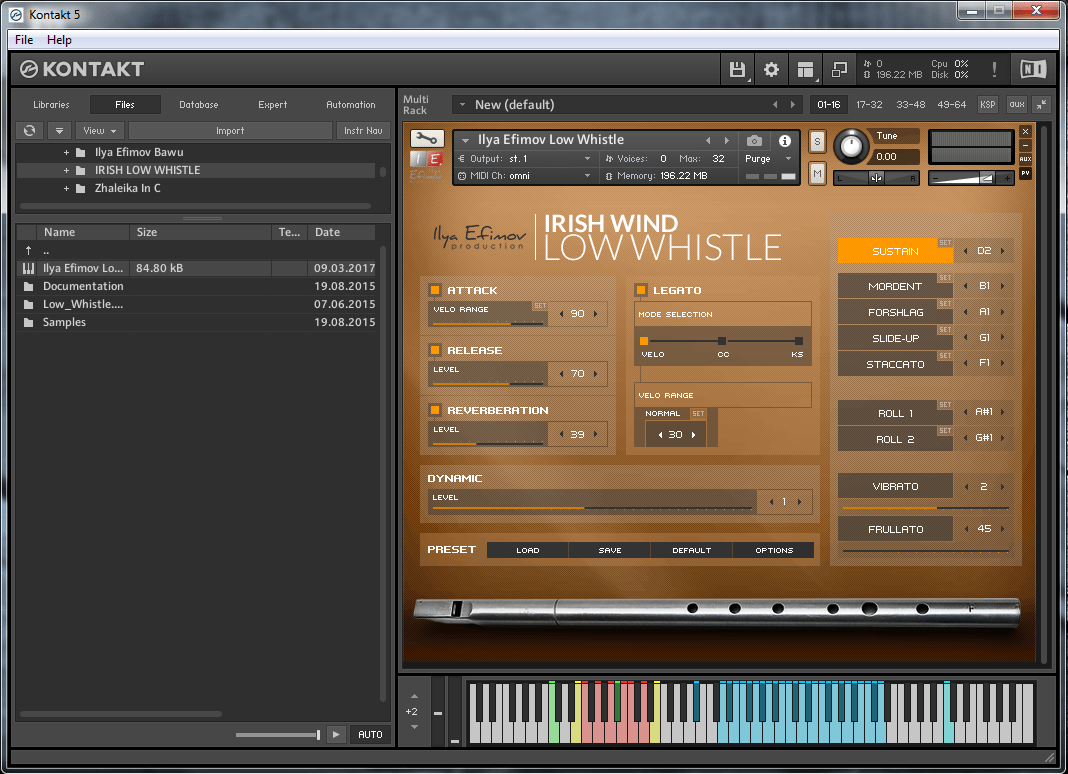Viewport: 1068px width, 774px height.
Task: Expand the Ilya Efimov Bawu folder
Action: tap(66, 153)
